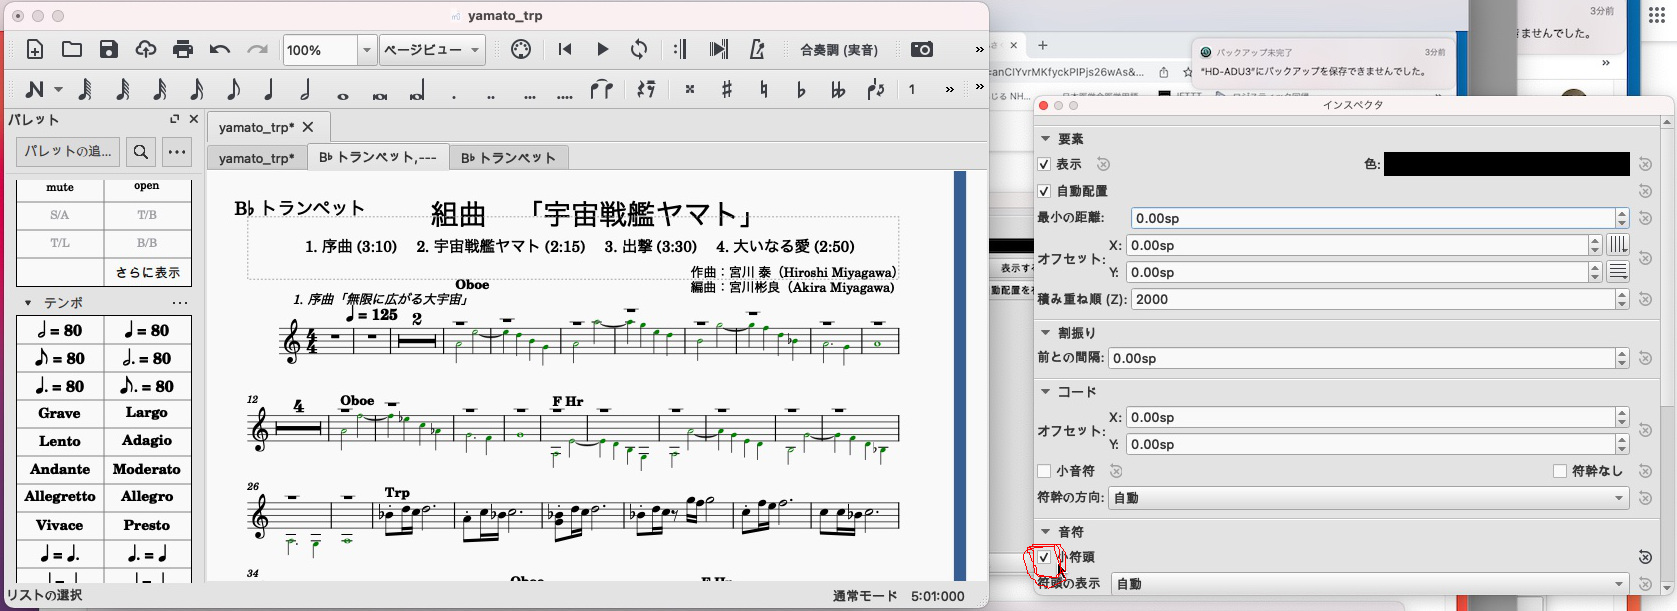The height and width of the screenshot is (611, 1677).
Task: Click the Print icon in toolbar
Action: click(x=183, y=50)
